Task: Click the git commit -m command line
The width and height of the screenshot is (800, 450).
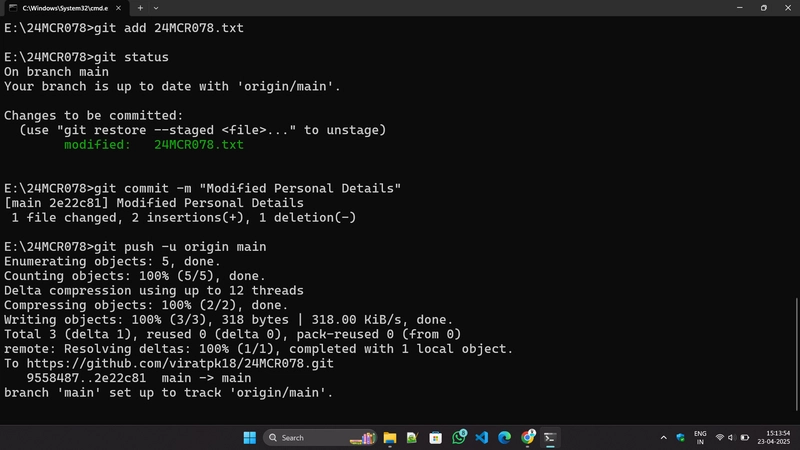Action: click(203, 189)
